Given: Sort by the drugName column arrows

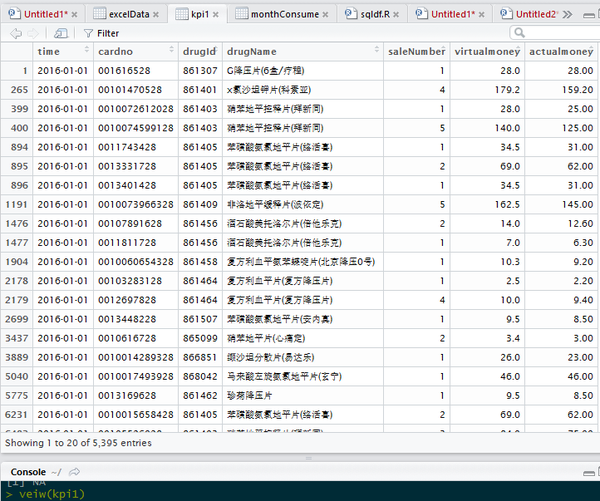Looking at the screenshot, I should [377, 49].
